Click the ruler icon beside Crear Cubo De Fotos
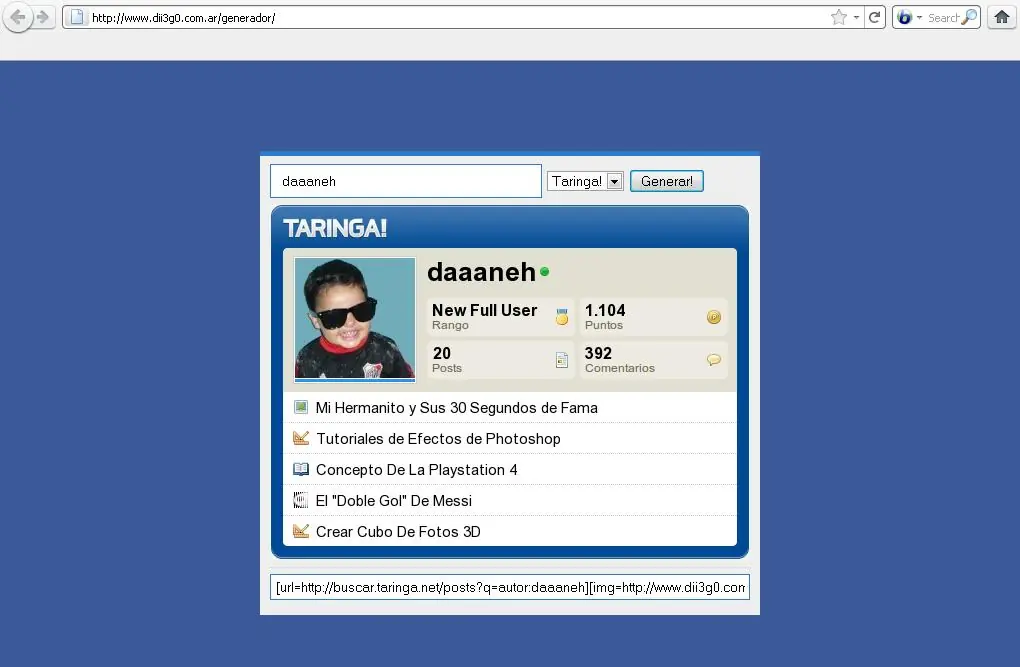 pyautogui.click(x=301, y=531)
